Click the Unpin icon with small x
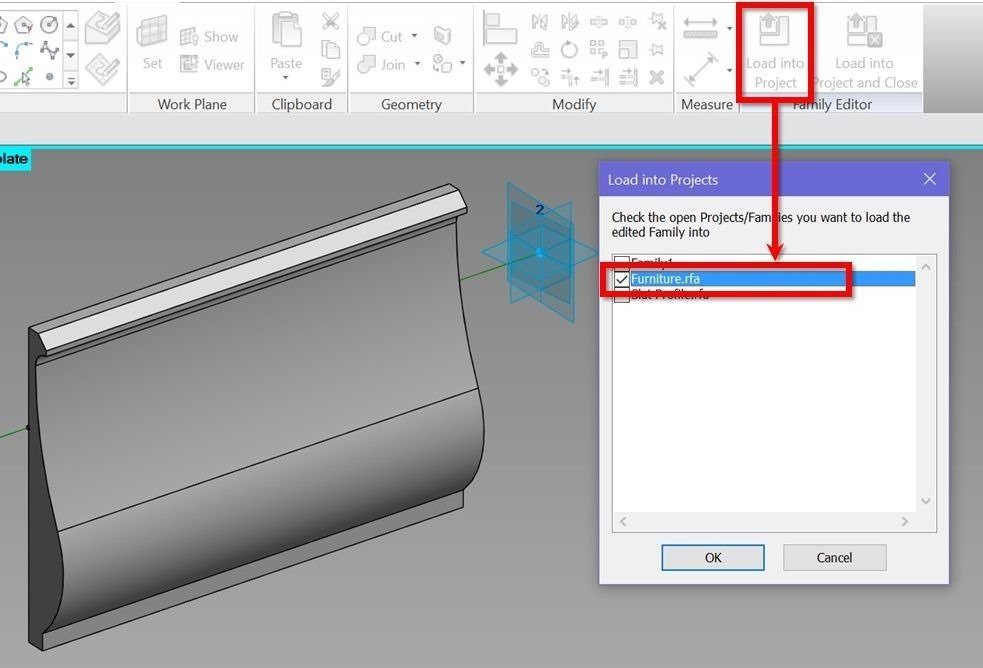Viewport: 983px width, 668px height. coord(657,22)
